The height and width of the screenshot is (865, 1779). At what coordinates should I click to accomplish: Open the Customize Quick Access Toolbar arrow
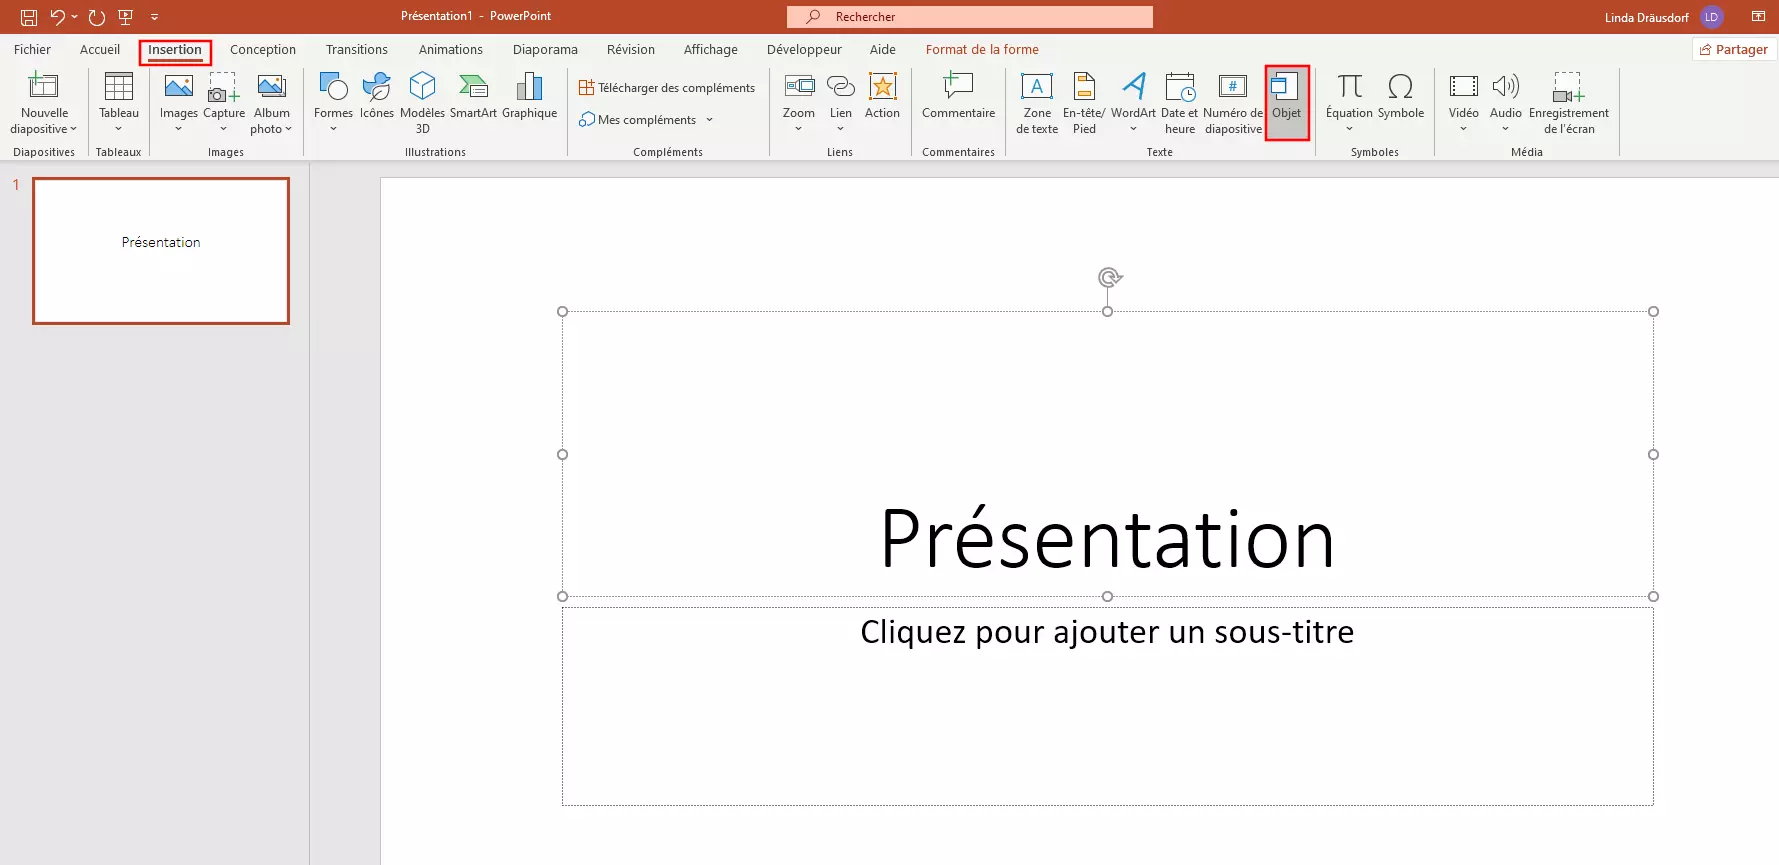pyautogui.click(x=154, y=17)
